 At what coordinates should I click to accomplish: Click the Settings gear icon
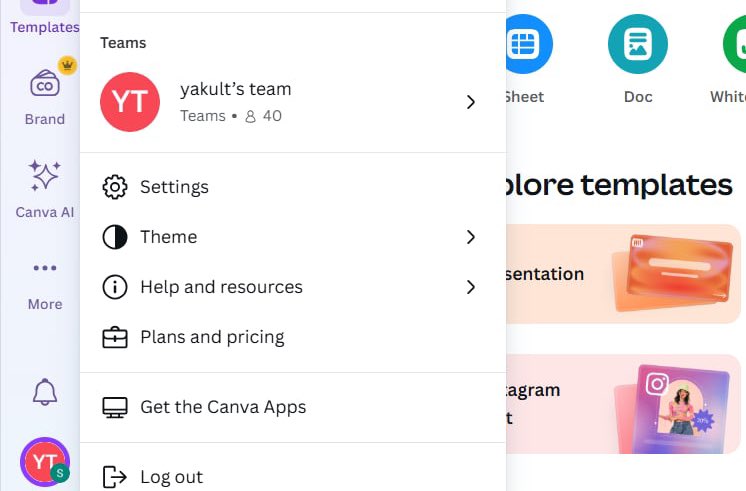pyautogui.click(x=115, y=187)
